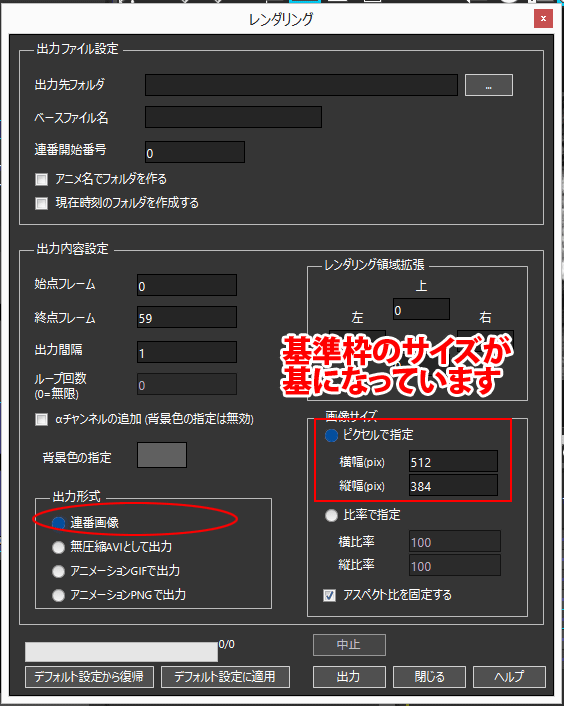This screenshot has width=564, height=706.
Task: Select アニメーションGIFで出力 radio button
Action: pyautogui.click(x=59, y=571)
